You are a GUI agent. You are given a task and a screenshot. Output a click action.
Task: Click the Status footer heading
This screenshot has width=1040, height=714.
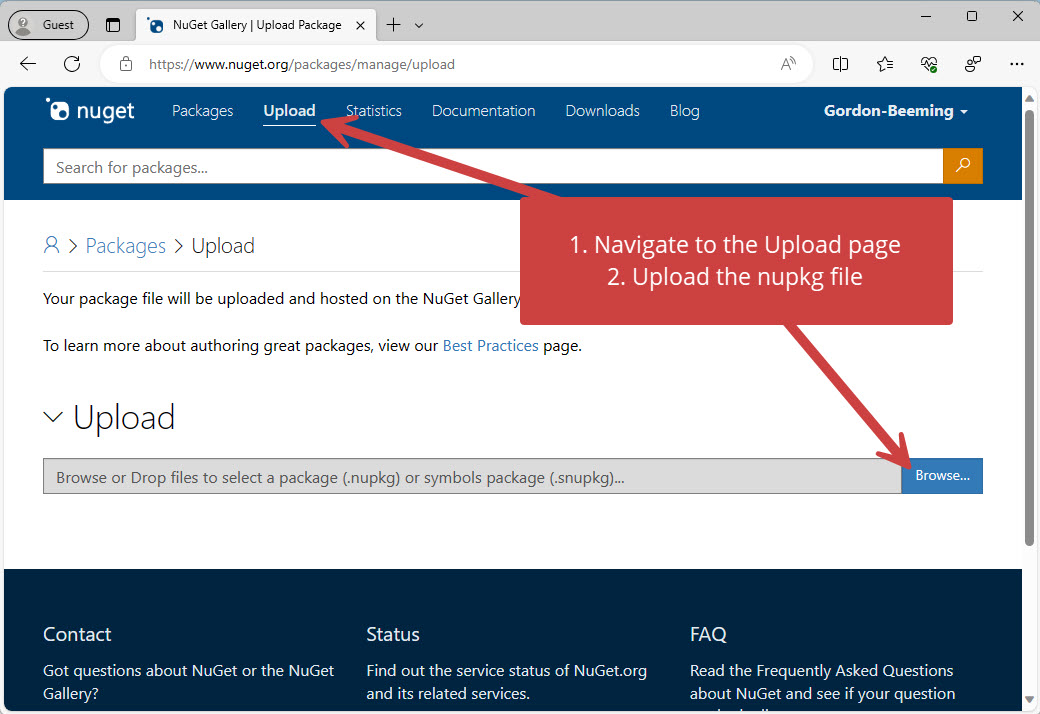point(393,634)
